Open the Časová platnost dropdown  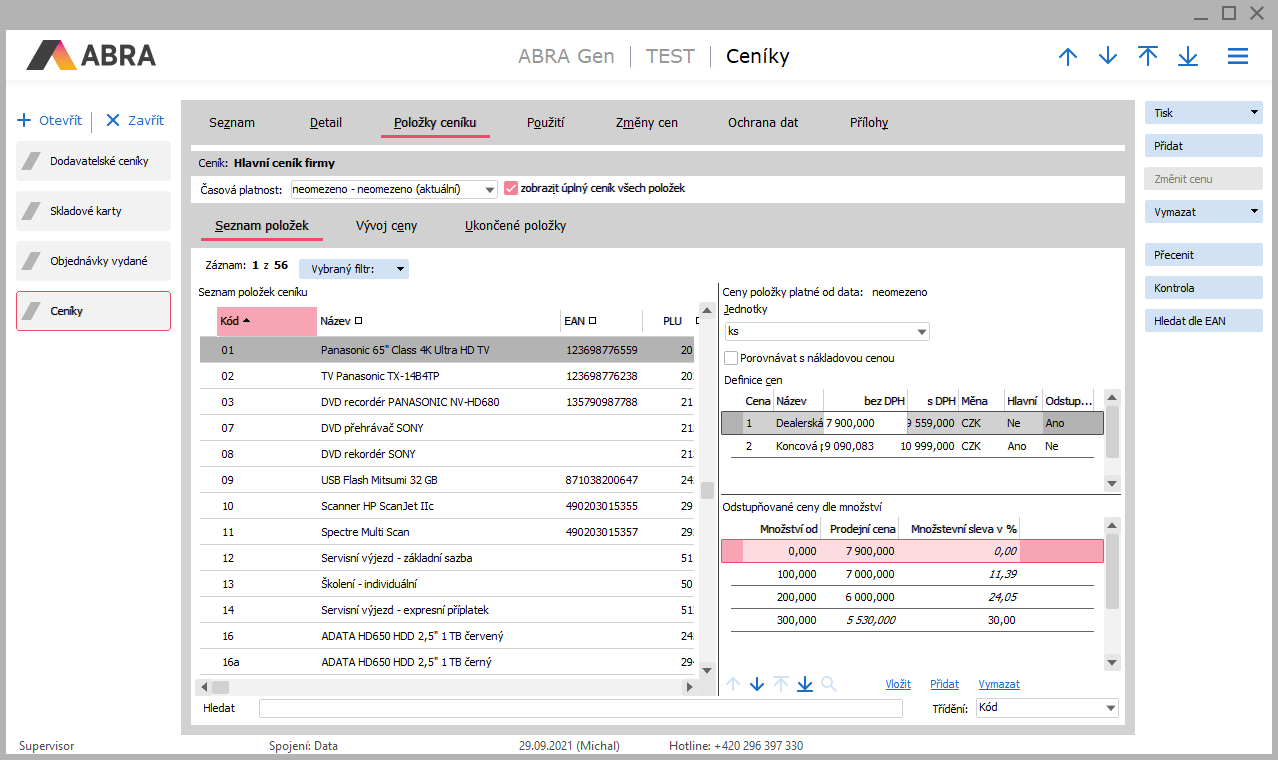[489, 190]
